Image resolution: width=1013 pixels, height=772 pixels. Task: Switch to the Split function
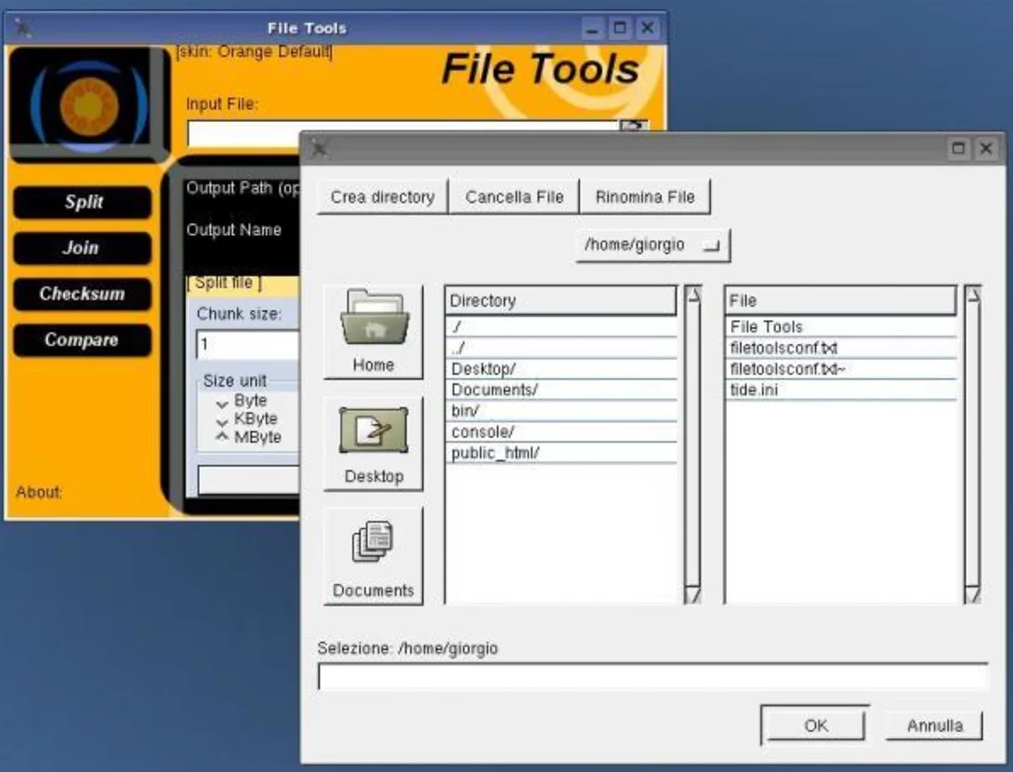[83, 202]
